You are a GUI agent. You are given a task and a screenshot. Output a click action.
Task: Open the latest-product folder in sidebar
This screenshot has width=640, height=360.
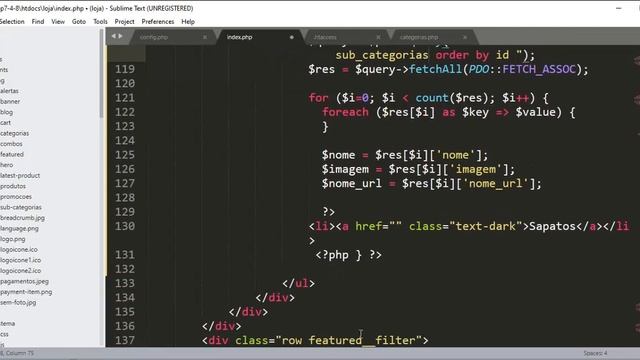point(20,176)
